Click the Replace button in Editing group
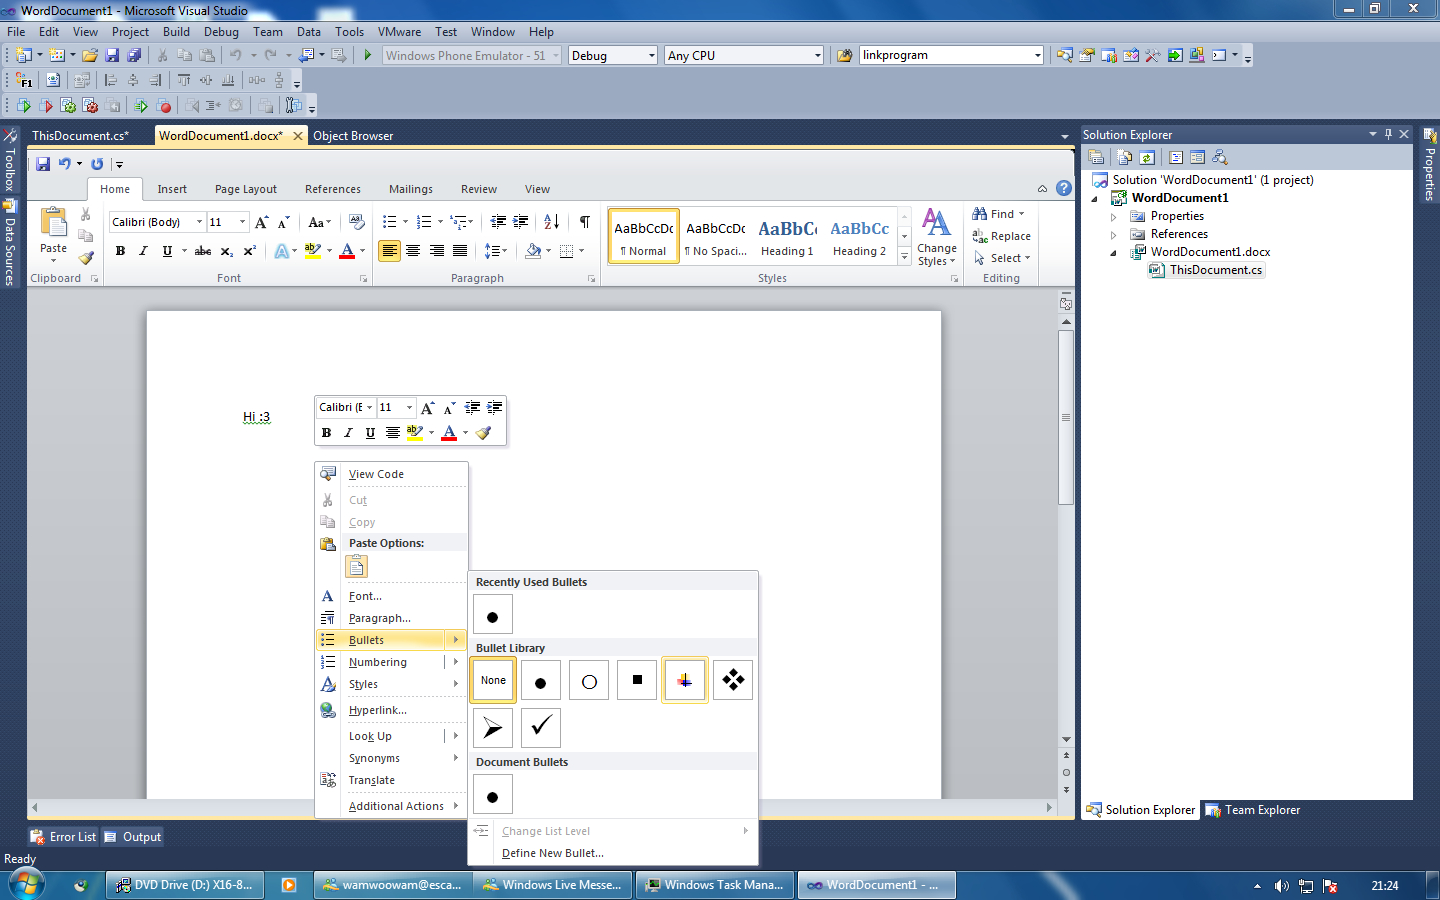 (x=1002, y=236)
